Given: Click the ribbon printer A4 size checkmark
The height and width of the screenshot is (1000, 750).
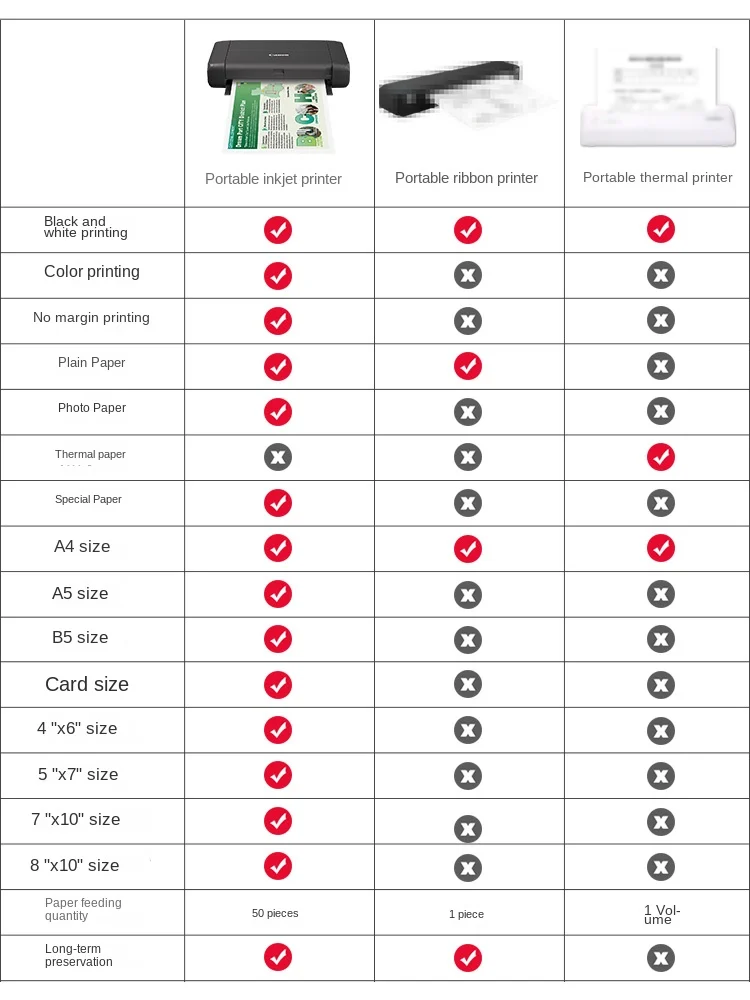Looking at the screenshot, I should (x=468, y=548).
